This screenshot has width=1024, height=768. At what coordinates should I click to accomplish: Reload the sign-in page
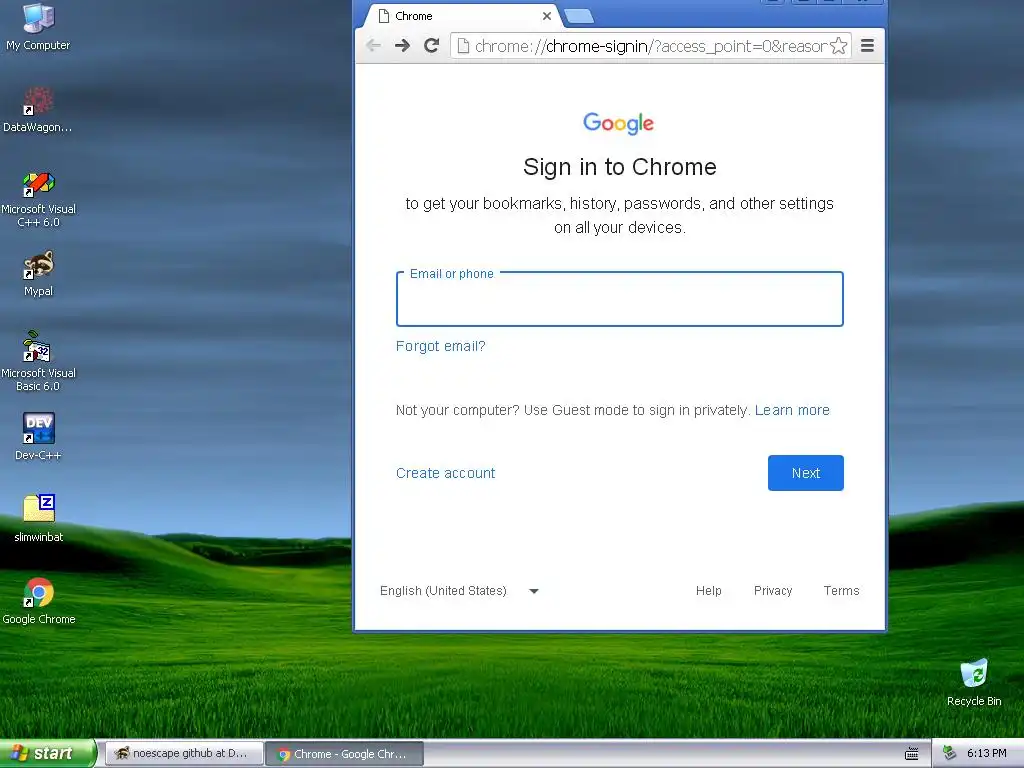pos(431,46)
